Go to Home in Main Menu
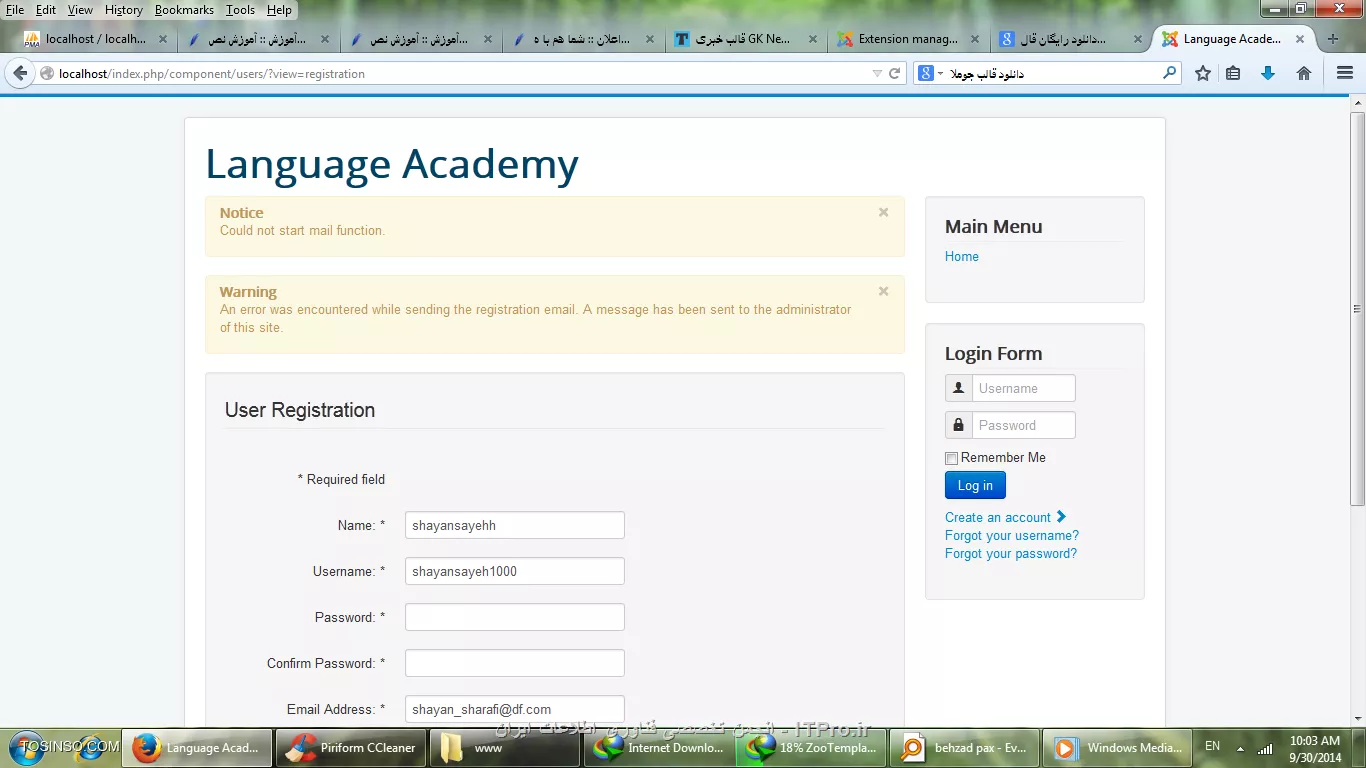The width and height of the screenshot is (1366, 768). 962,256
